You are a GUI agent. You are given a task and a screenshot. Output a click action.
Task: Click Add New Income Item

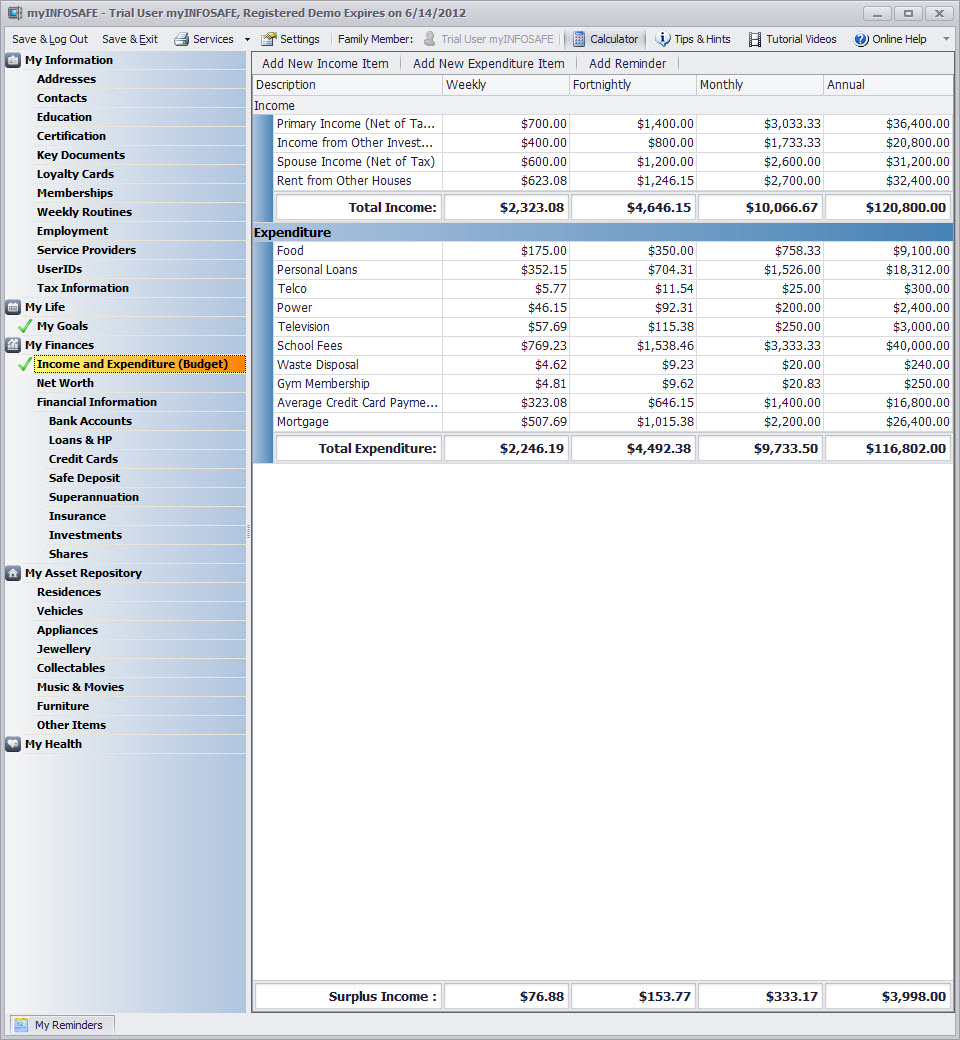click(x=325, y=63)
